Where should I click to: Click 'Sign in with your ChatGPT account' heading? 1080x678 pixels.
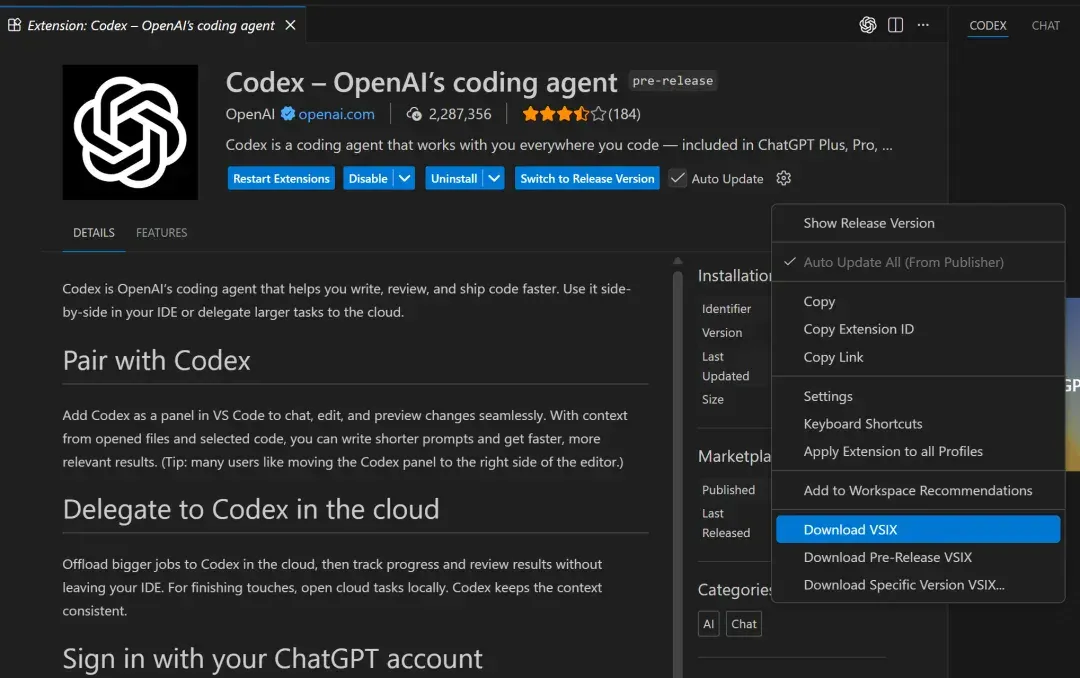273,659
